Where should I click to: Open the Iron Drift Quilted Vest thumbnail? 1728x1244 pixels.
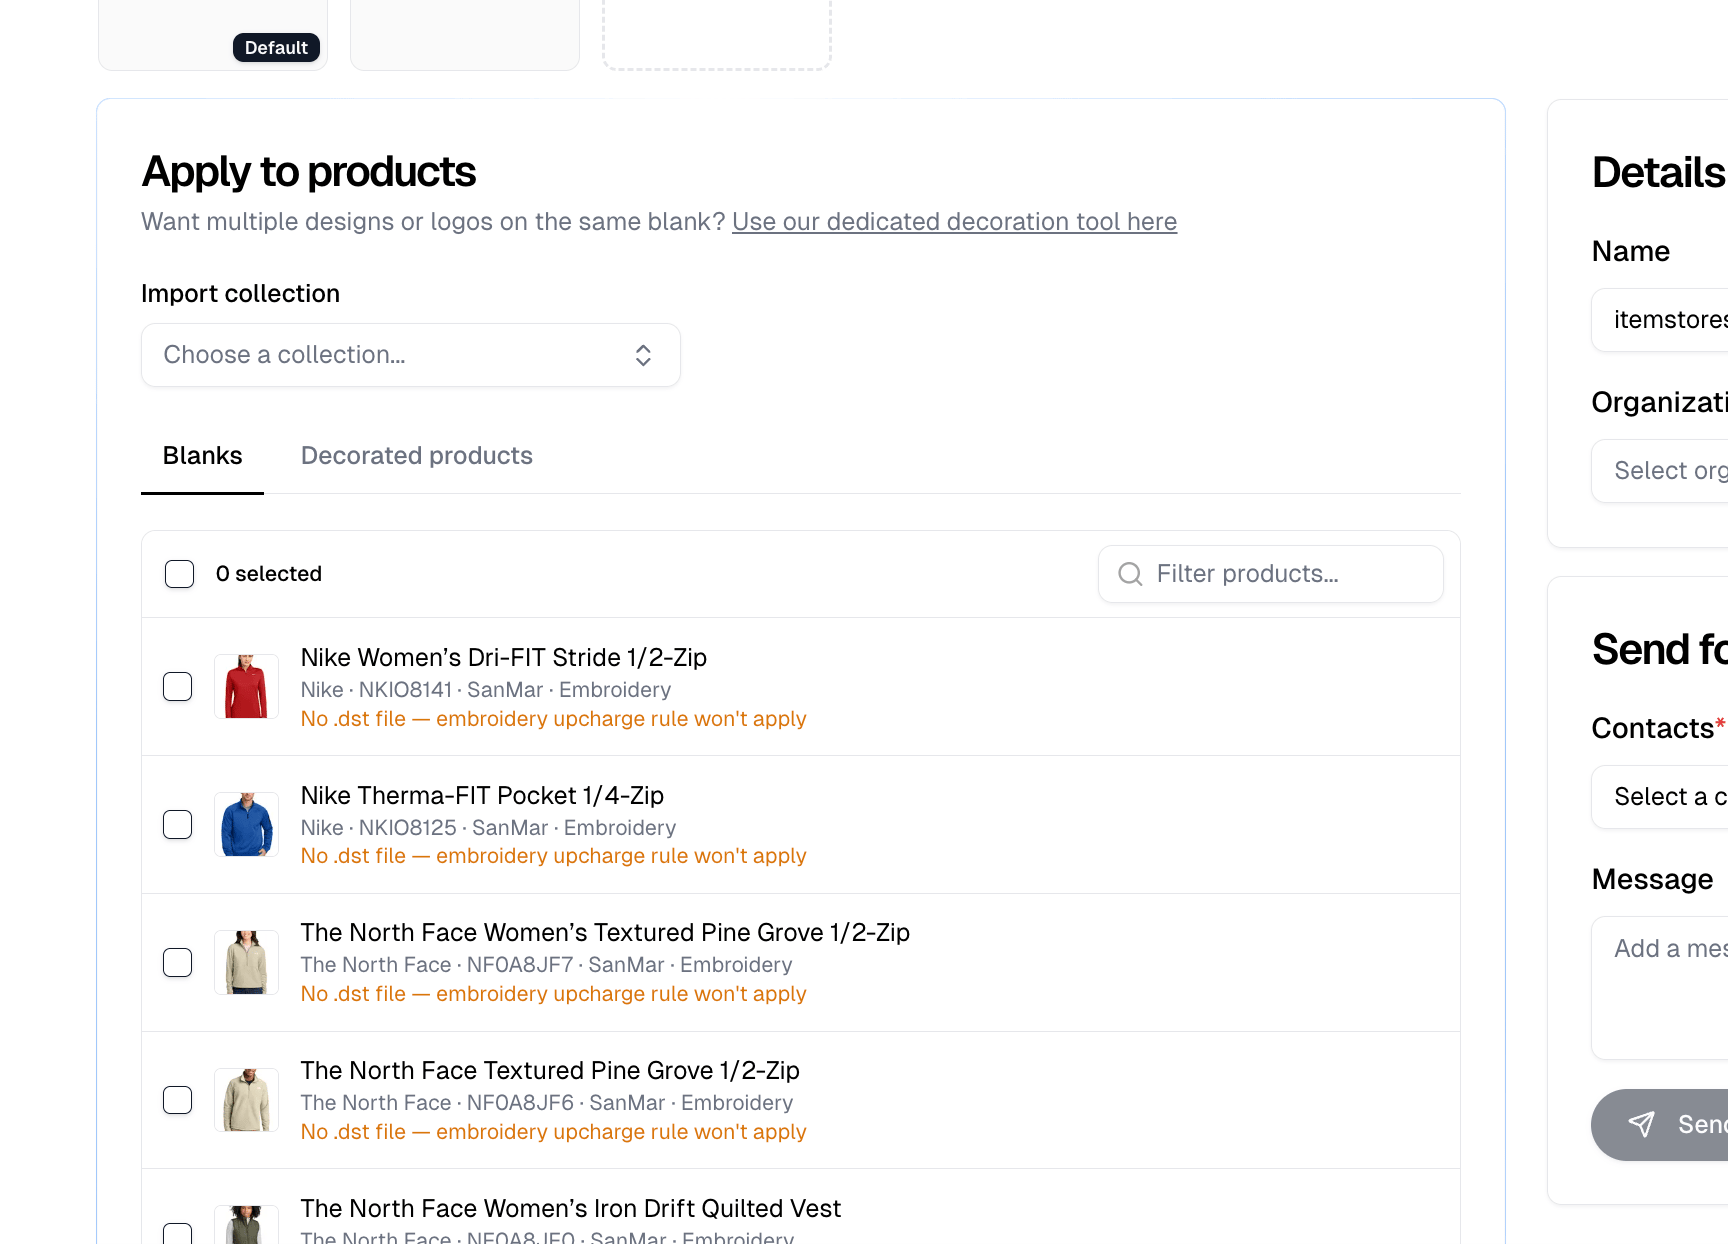(x=246, y=1225)
